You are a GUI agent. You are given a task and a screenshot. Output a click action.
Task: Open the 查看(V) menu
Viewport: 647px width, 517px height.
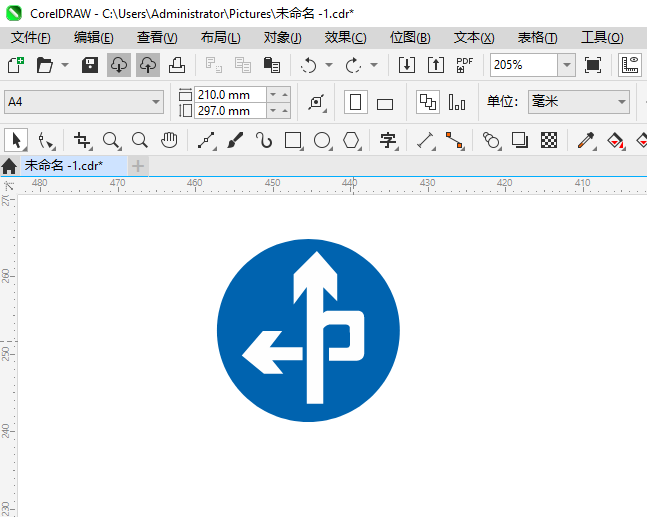point(157,38)
